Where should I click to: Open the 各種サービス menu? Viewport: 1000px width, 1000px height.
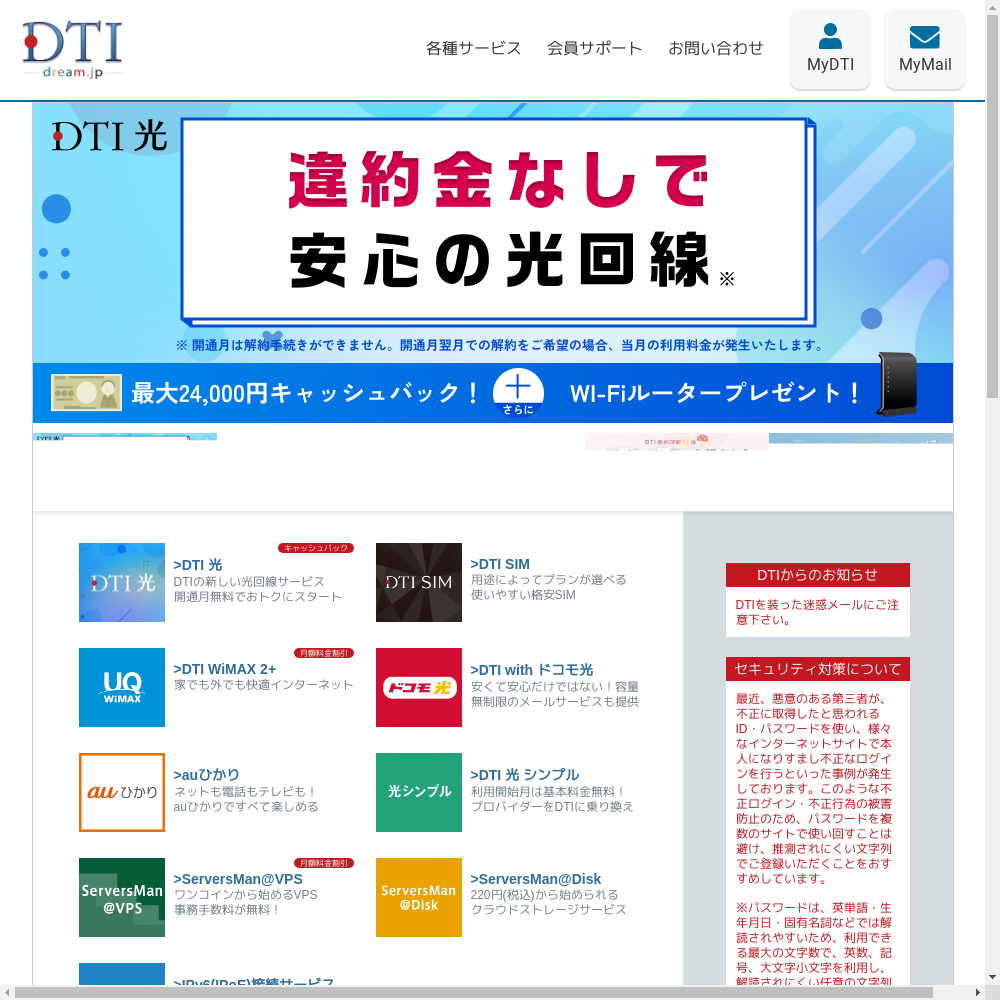473,48
